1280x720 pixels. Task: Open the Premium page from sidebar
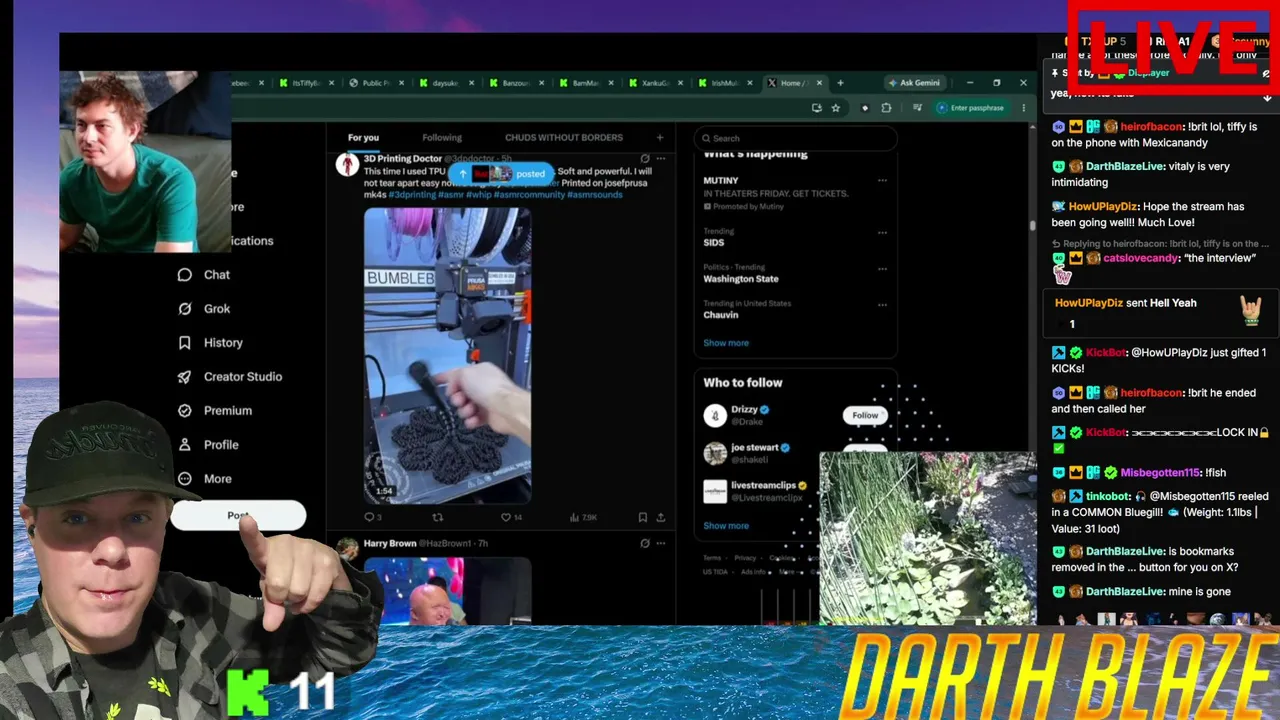214,411
